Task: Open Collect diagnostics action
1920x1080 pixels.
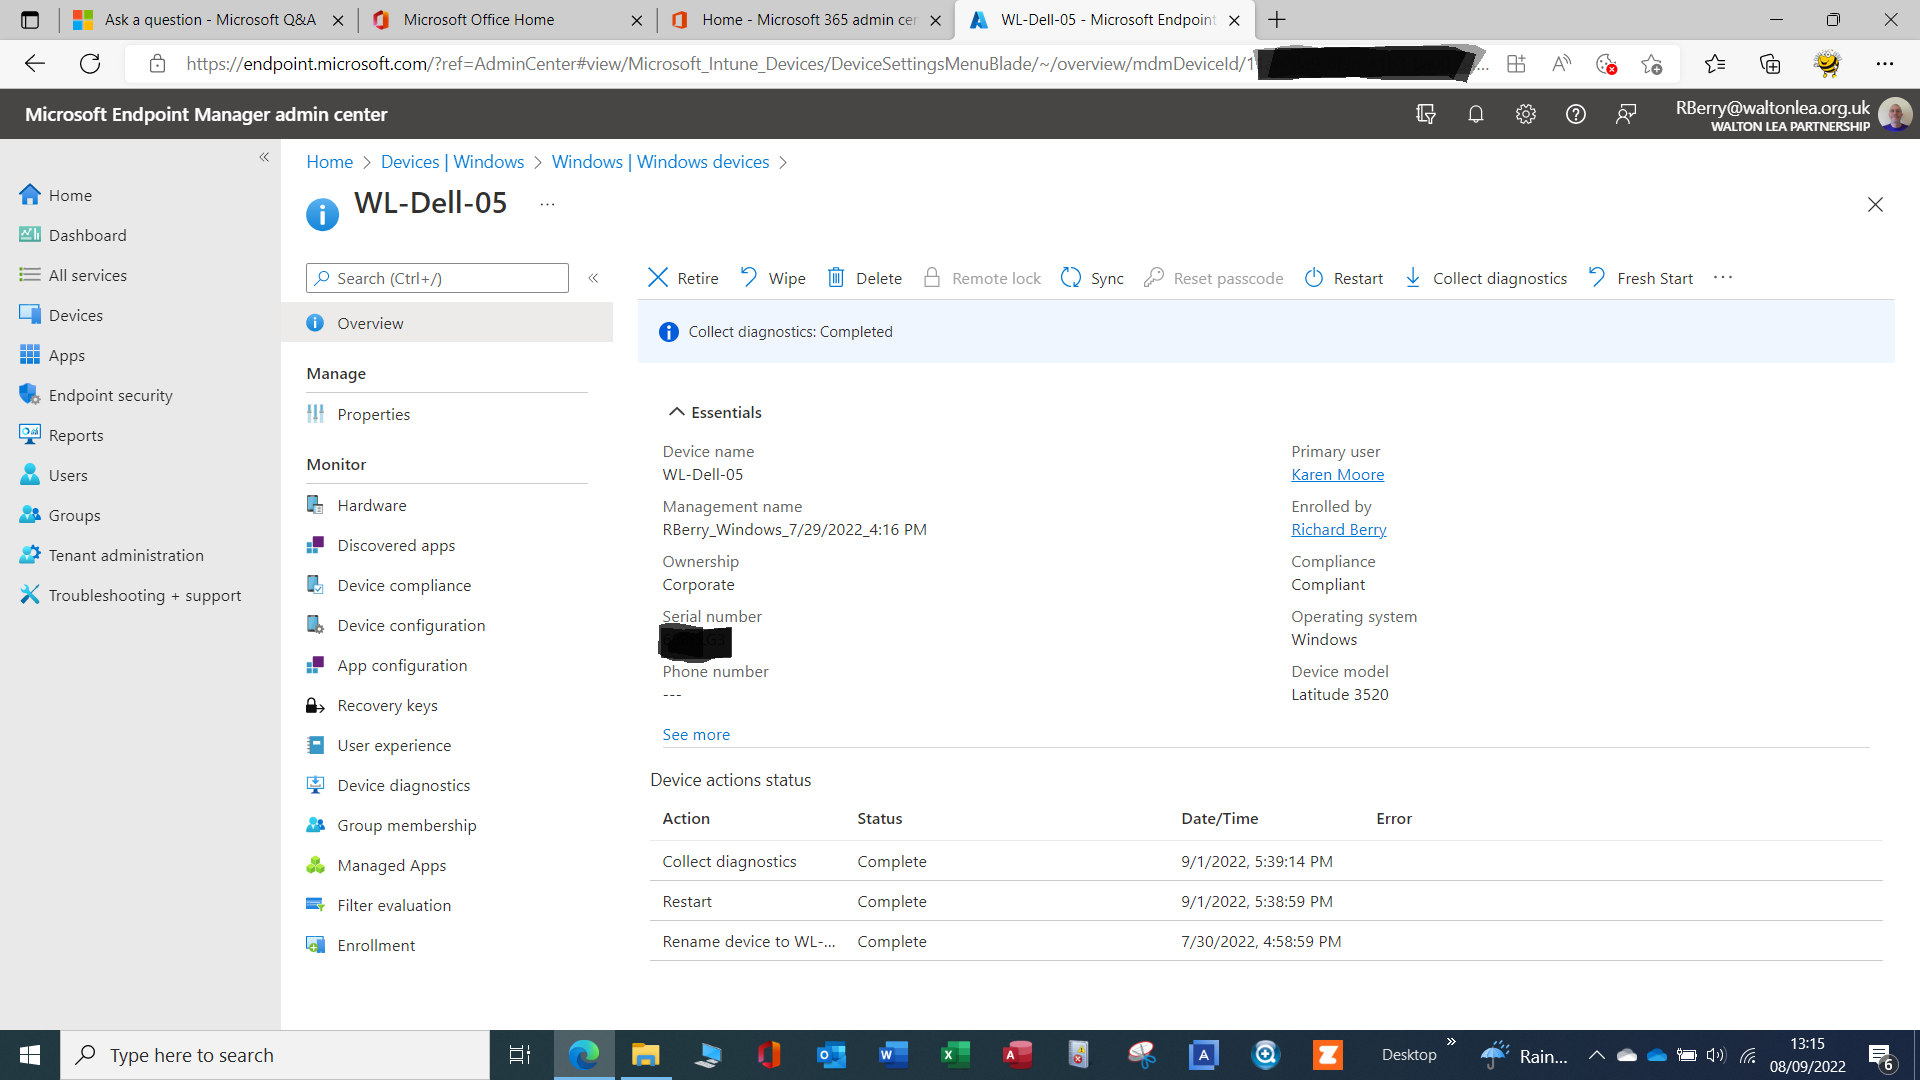Action: click(x=1486, y=278)
